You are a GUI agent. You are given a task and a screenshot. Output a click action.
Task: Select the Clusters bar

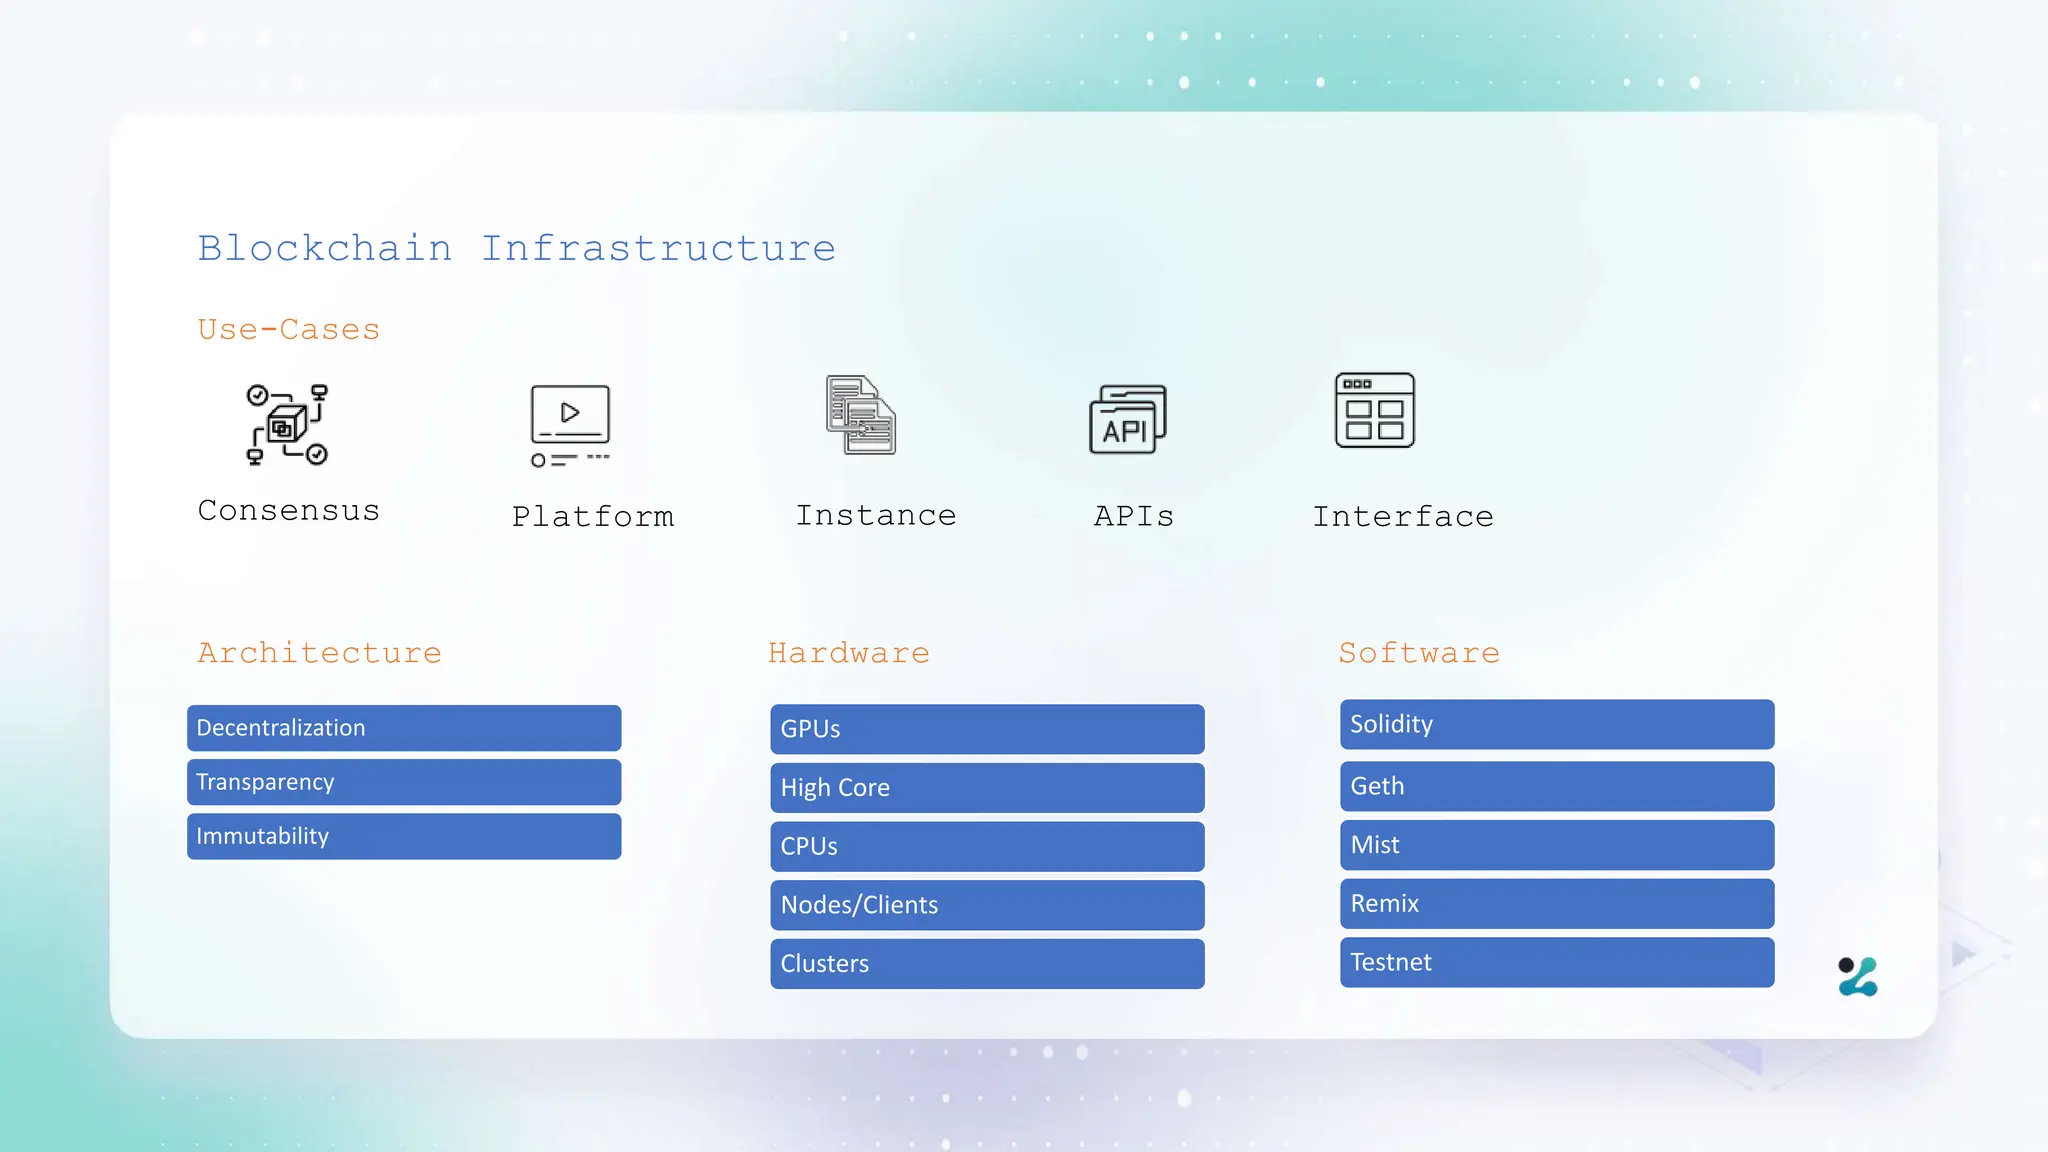(x=987, y=964)
